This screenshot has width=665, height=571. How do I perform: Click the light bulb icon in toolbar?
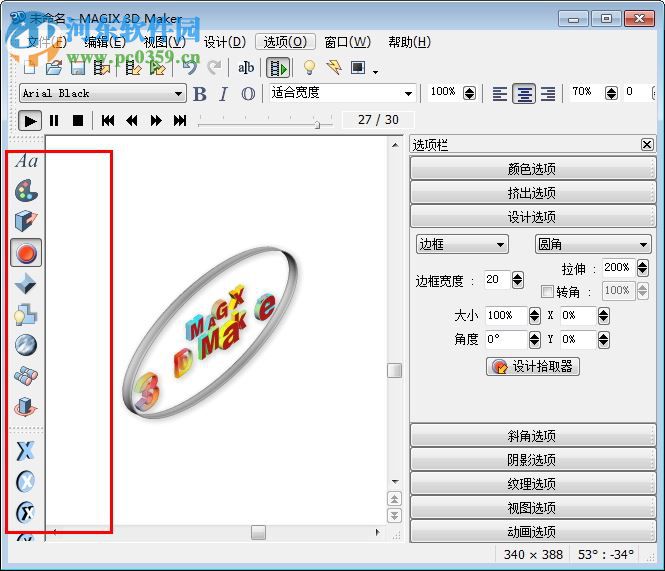point(310,67)
